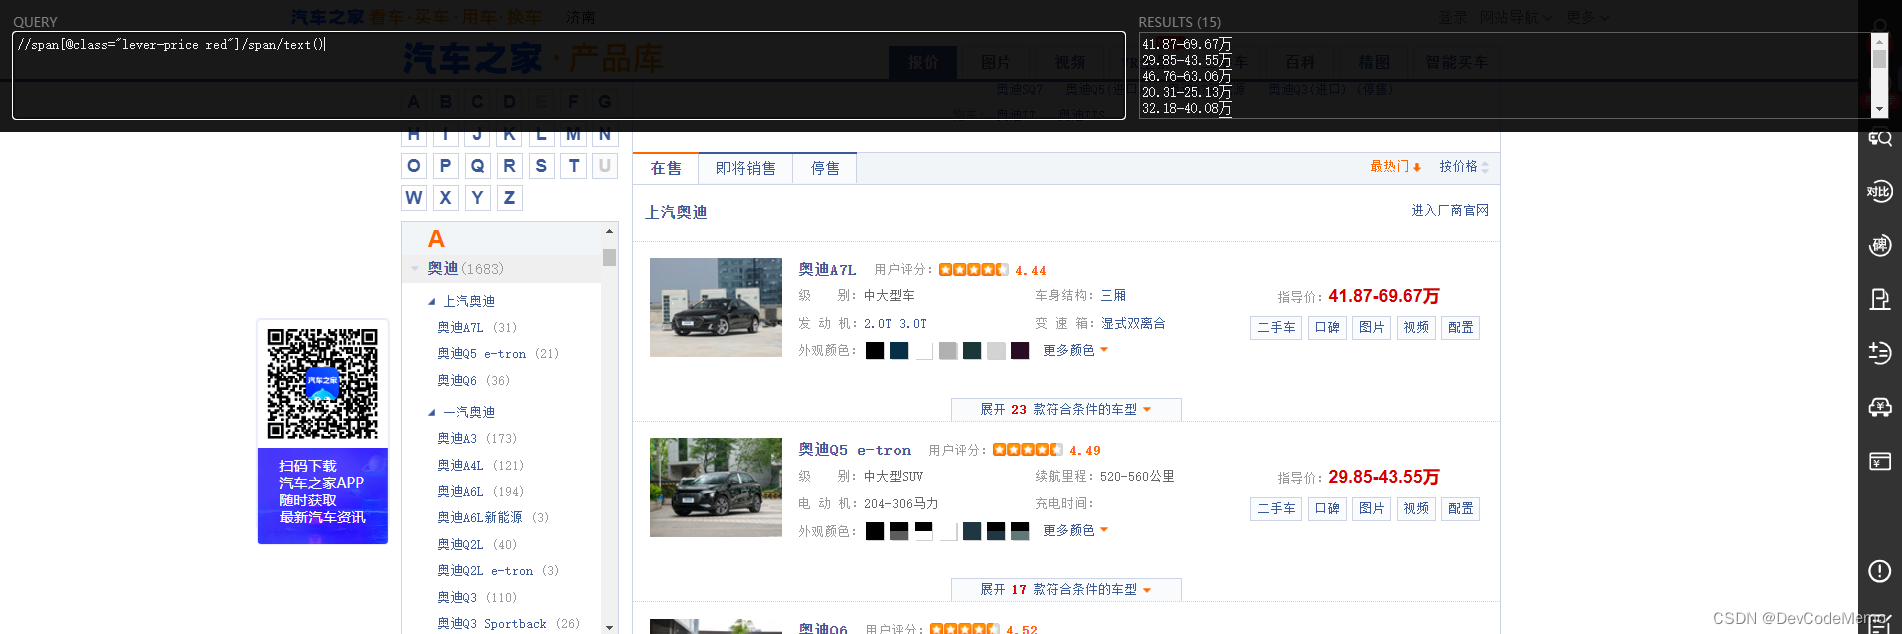Switch to 在售 tab
Viewport: 1902px width, 634px height.
pyautogui.click(x=666, y=169)
